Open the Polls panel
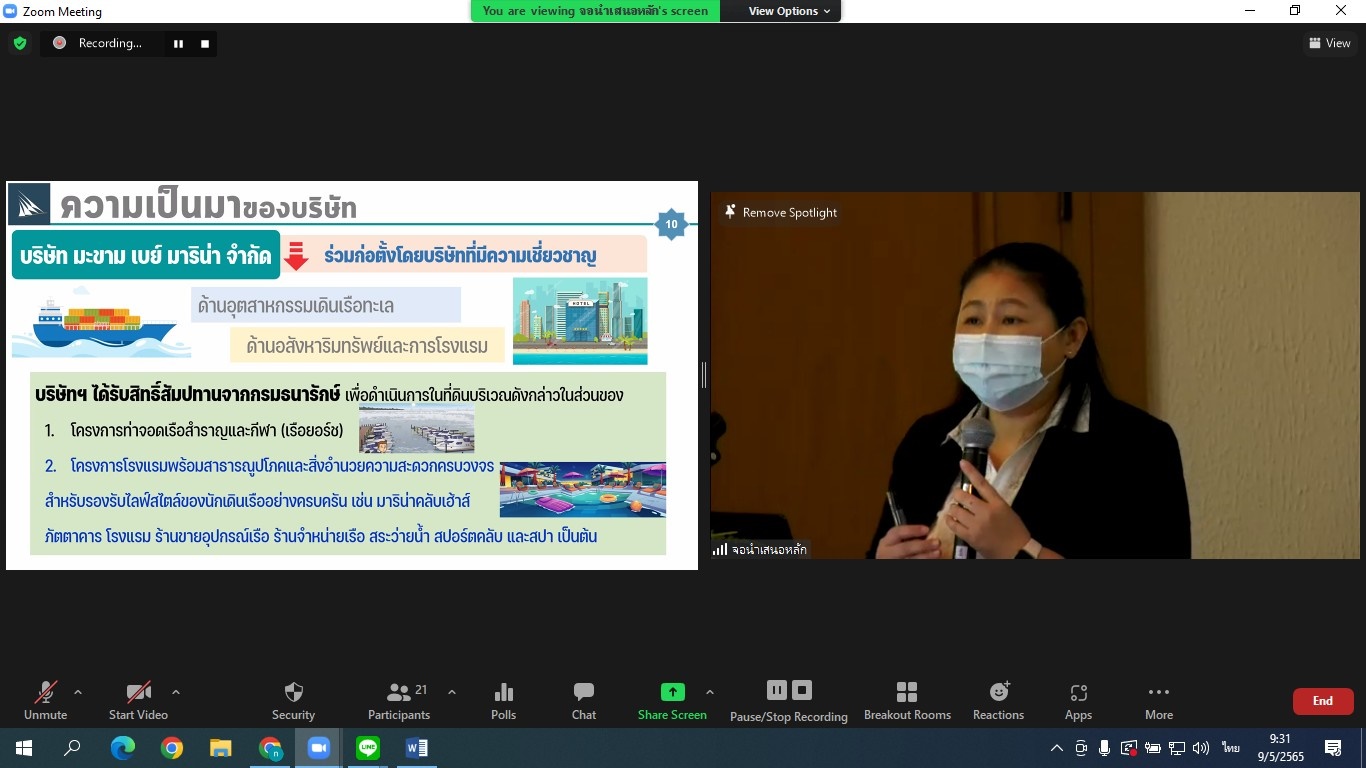This screenshot has height=768, width=1366. (x=503, y=700)
